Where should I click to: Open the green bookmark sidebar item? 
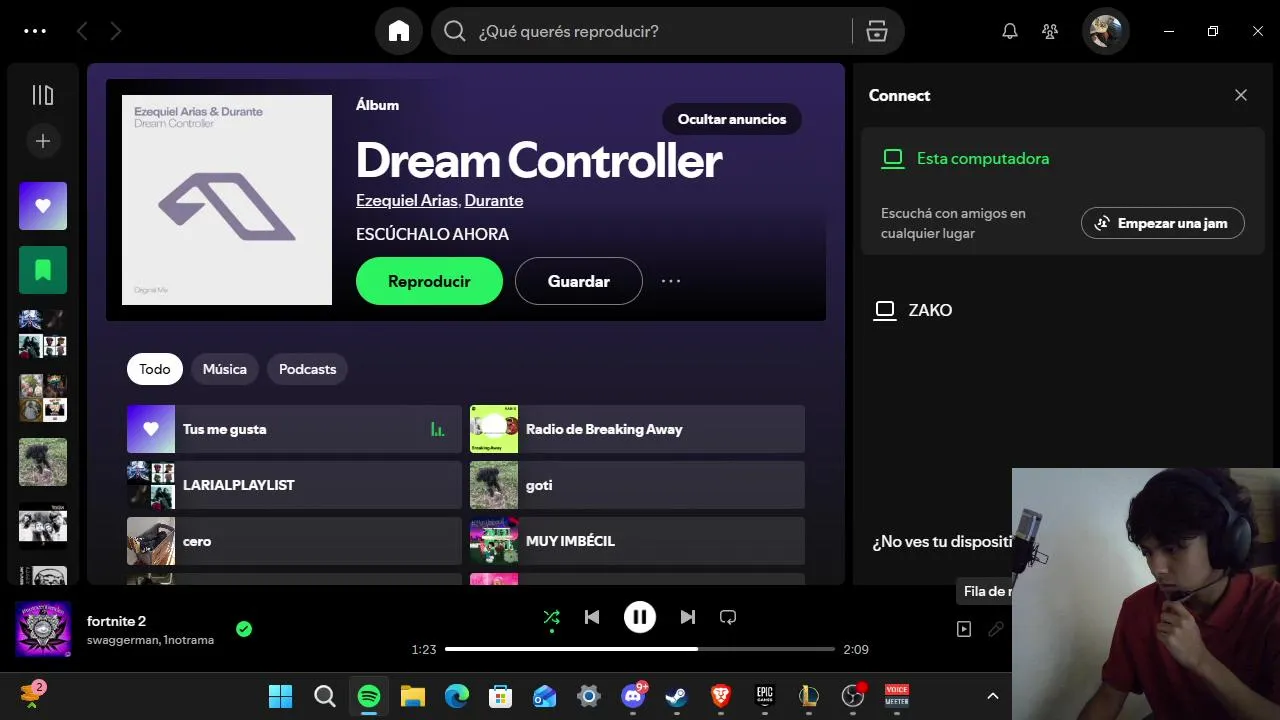tap(43, 270)
